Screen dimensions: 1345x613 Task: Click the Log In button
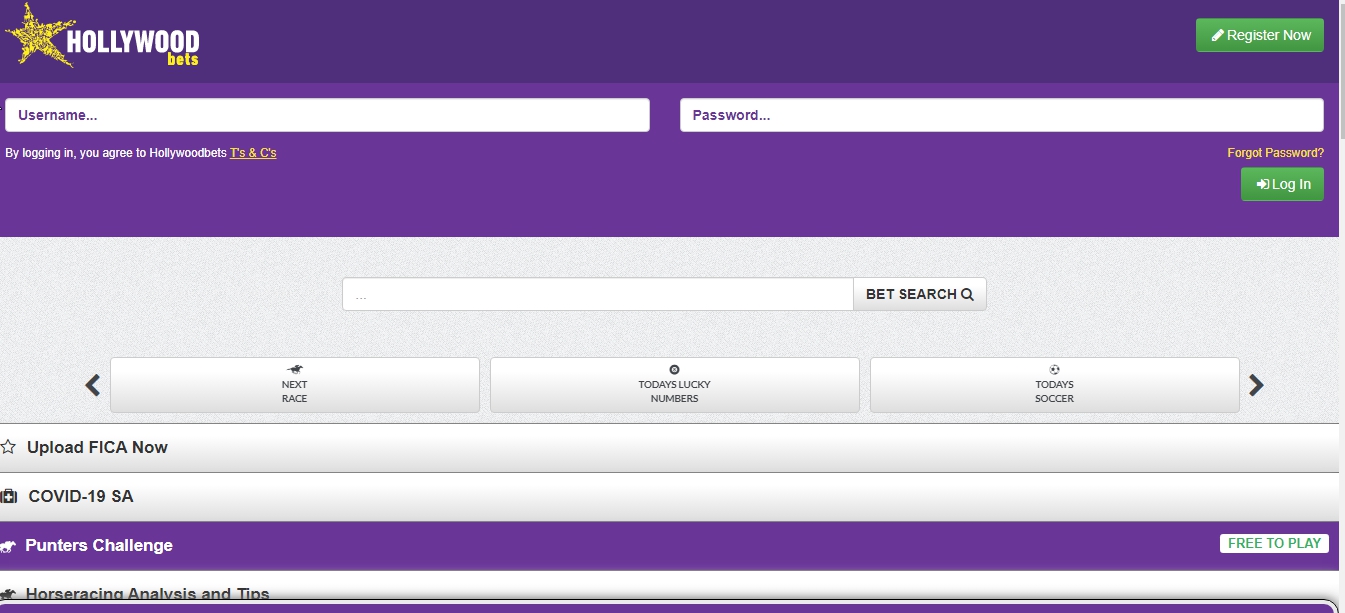click(1283, 184)
